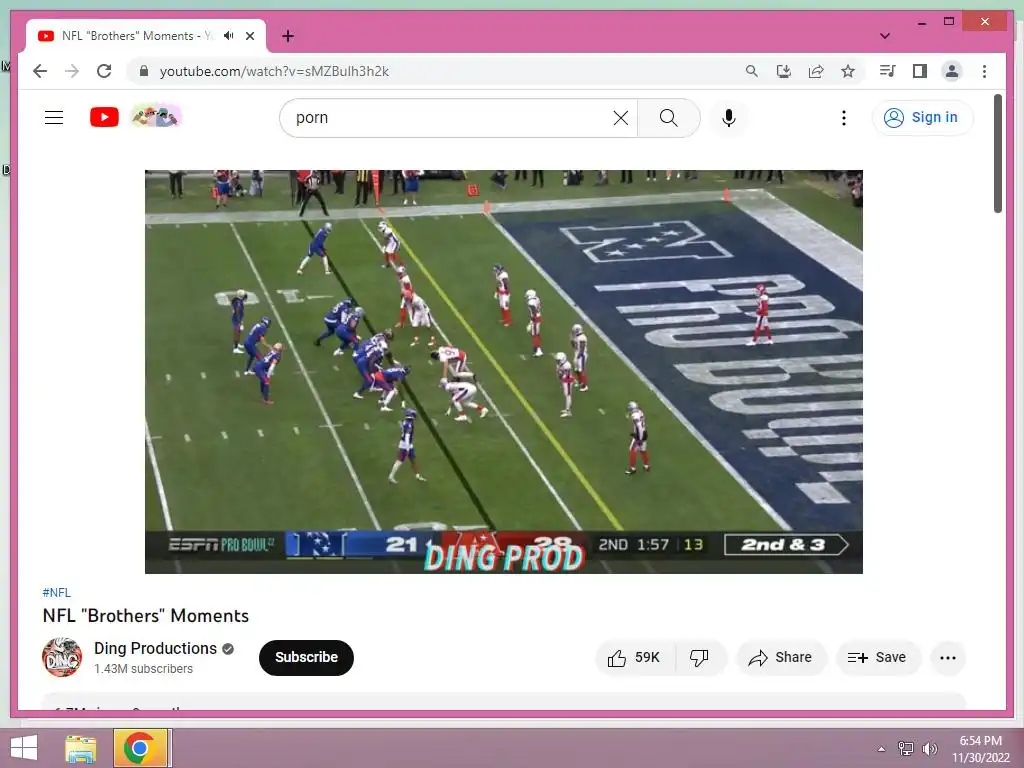Viewport: 1024px width, 768px height.
Task: Click the address bar URL
Action: (x=274, y=71)
